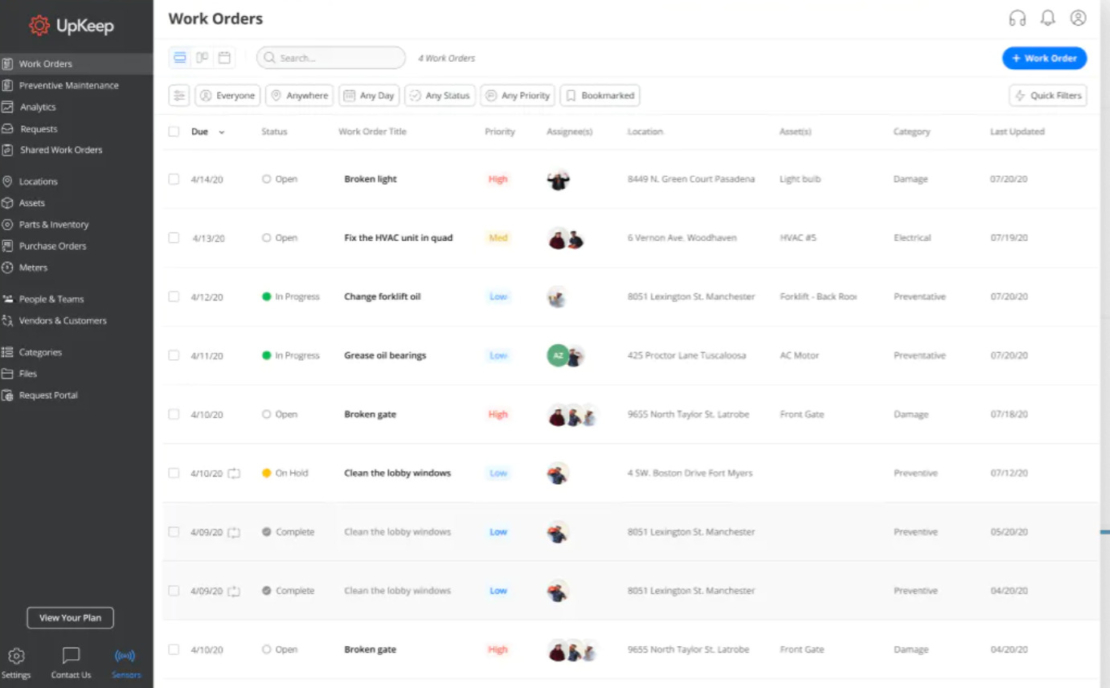Viewport: 1110px width, 688px height.
Task: Open the Any Status filter
Action: (x=439, y=95)
